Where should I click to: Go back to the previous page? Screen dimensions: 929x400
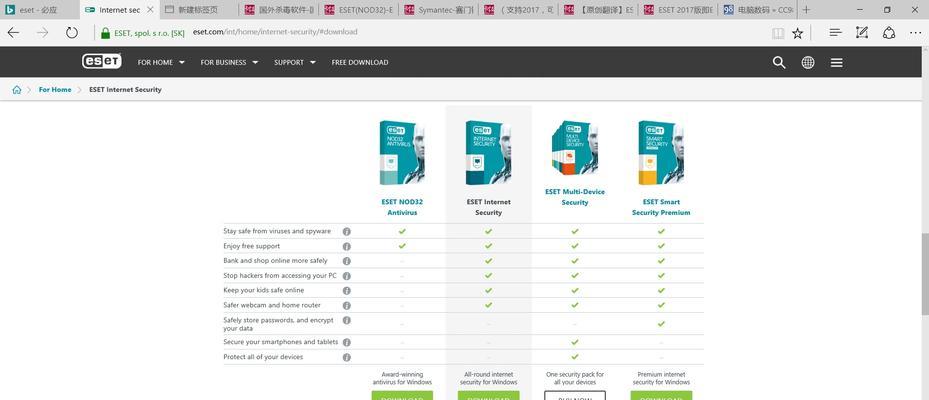point(13,33)
